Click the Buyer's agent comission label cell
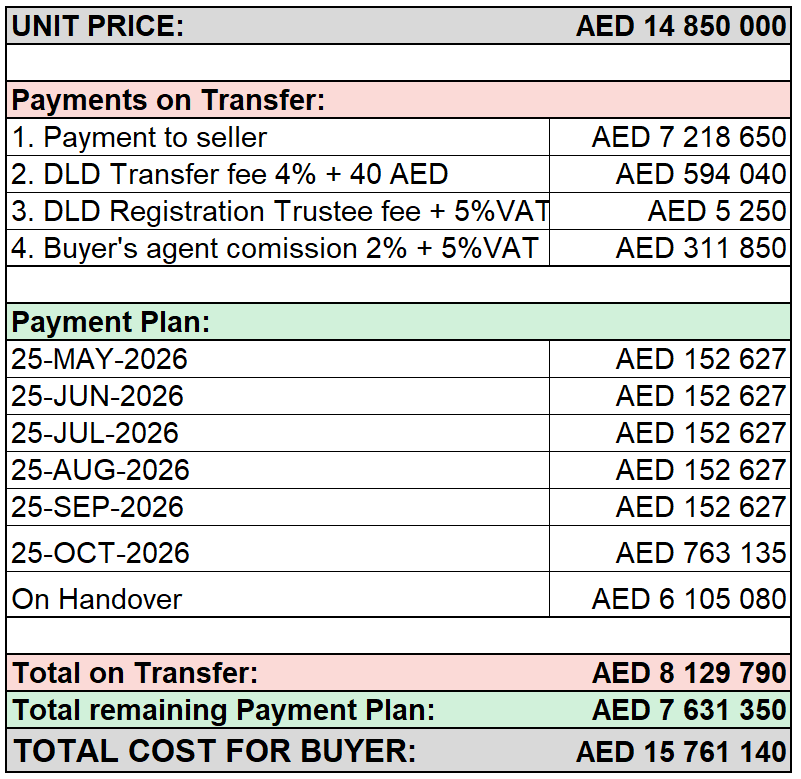Viewport: 801px width, 779px height. (x=278, y=248)
